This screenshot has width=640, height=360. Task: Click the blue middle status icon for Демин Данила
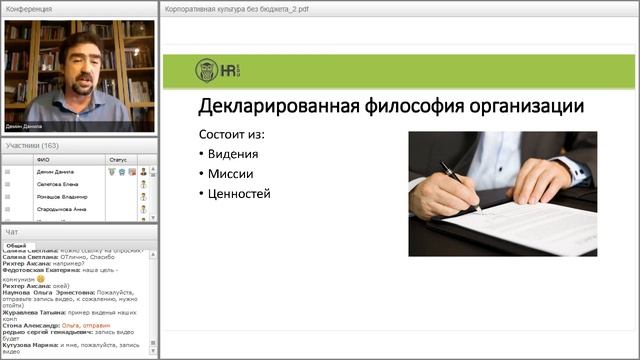[122, 172]
